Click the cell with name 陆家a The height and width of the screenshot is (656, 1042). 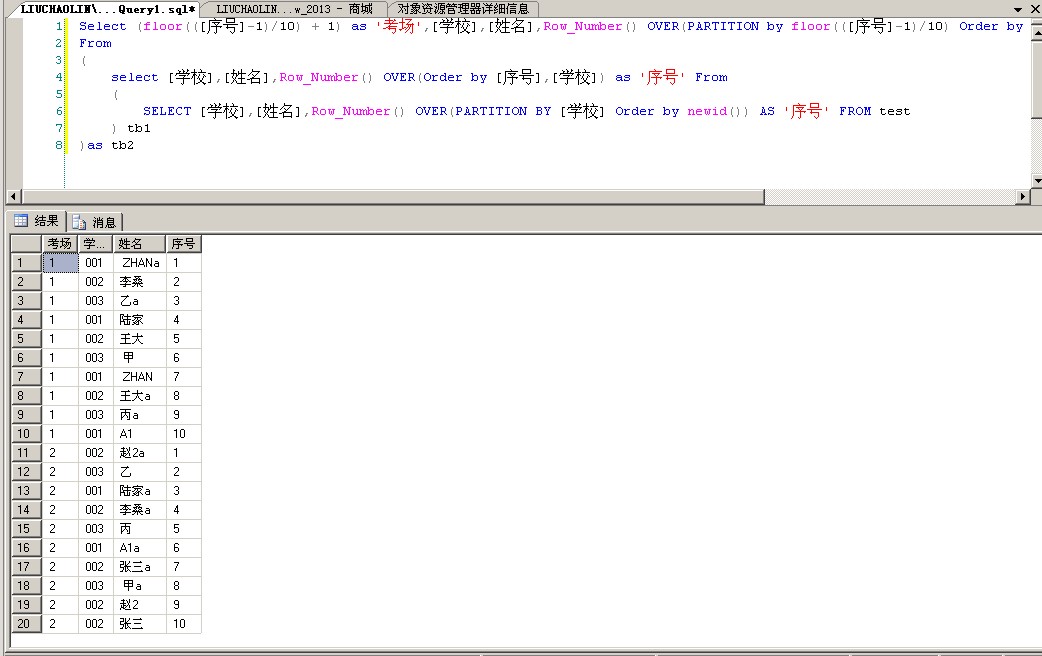pos(140,491)
